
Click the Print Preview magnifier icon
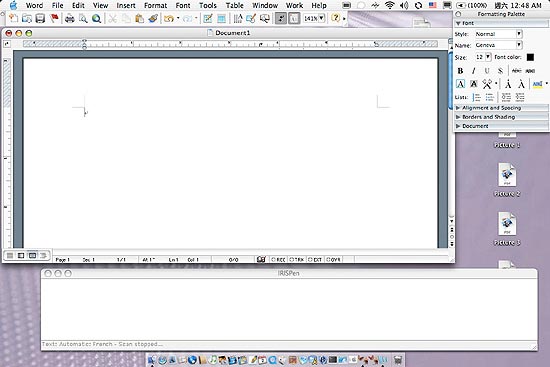pos(83,18)
